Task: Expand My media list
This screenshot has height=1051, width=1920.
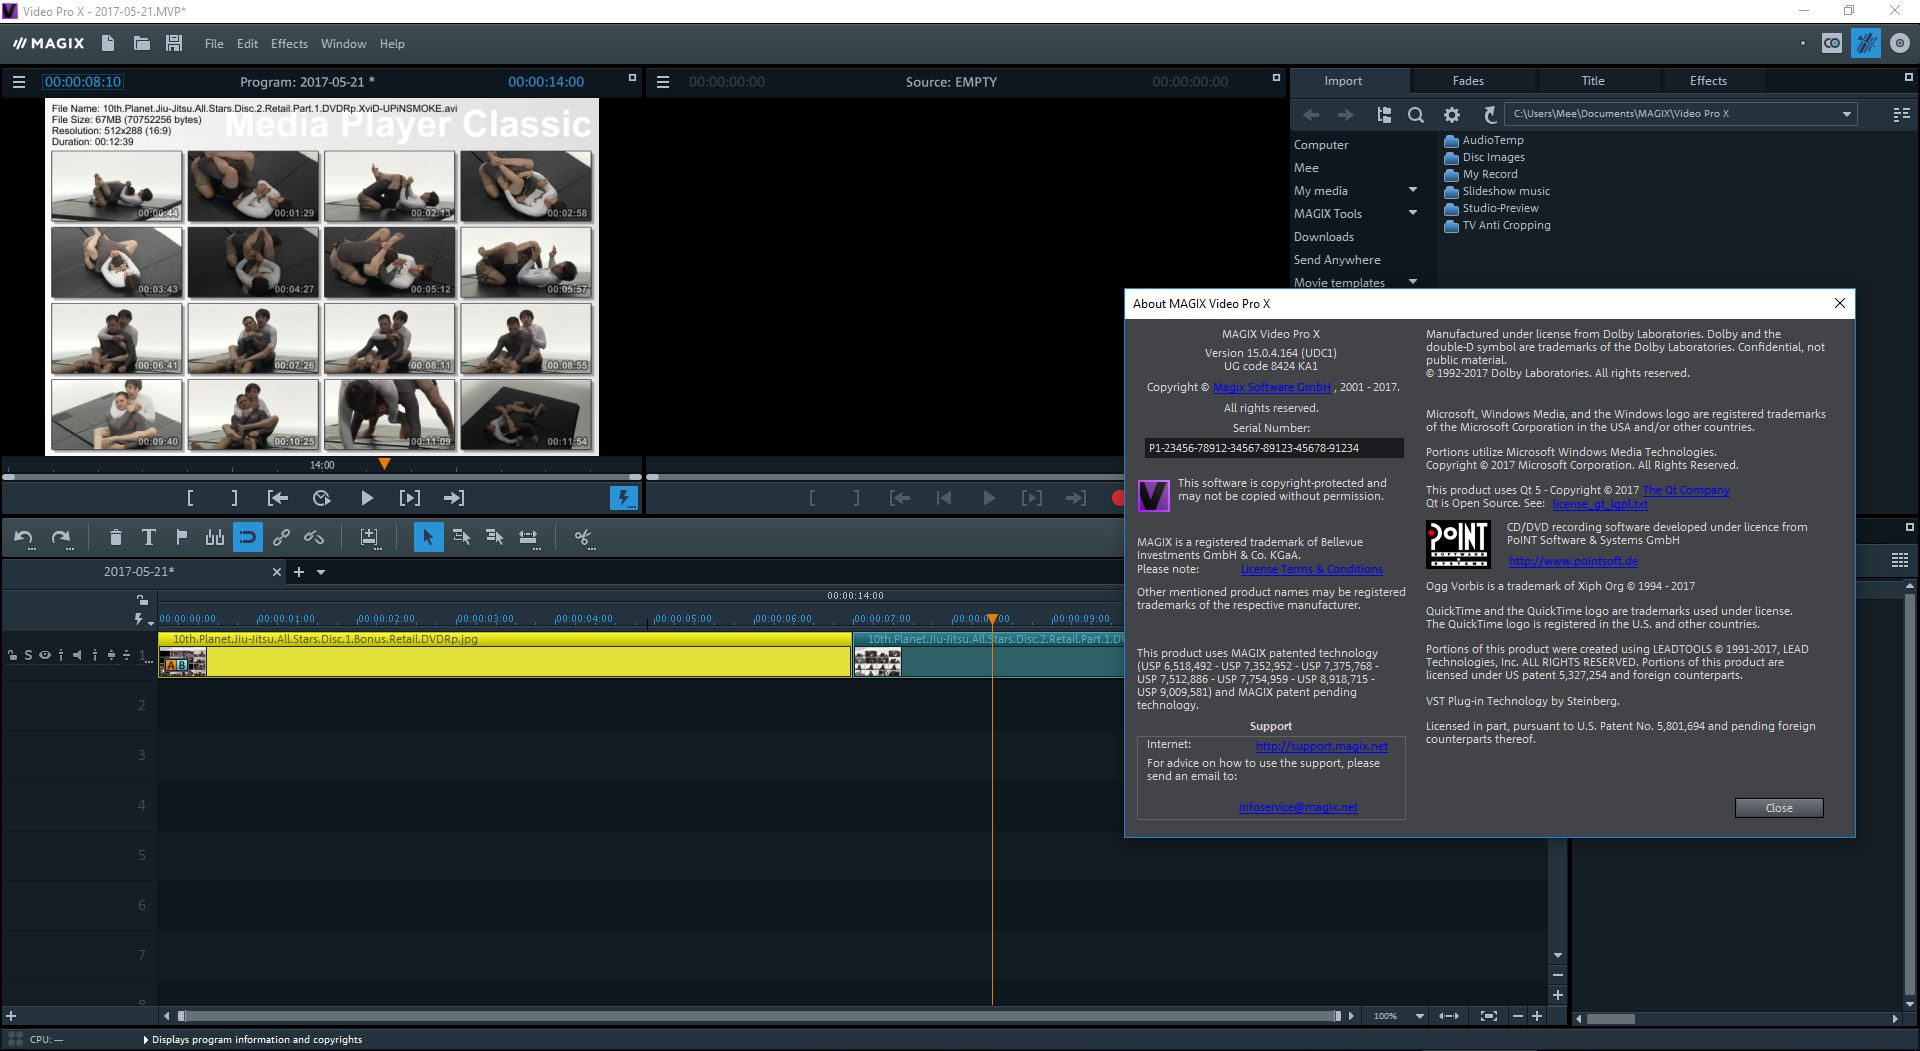Action: [x=1413, y=190]
